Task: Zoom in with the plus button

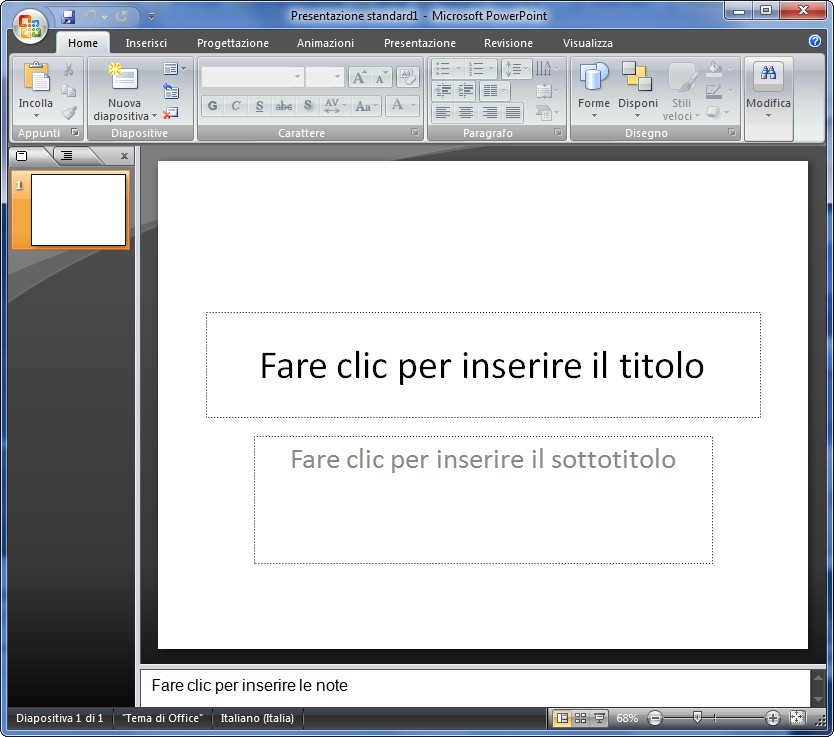Action: pyautogui.click(x=772, y=718)
